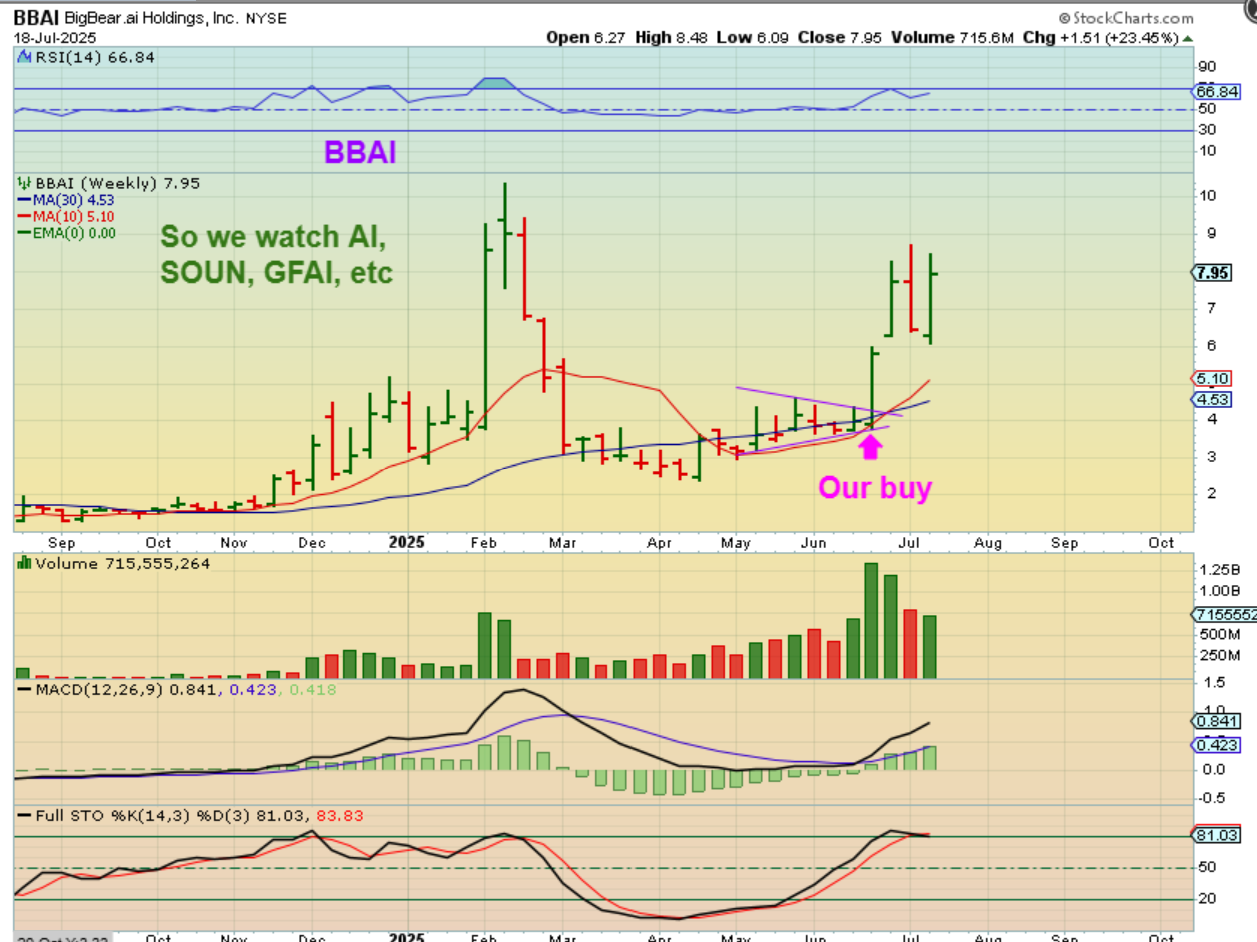This screenshot has height=942, width=1257.
Task: Click the small icon before Volume 715,555,264
Action: click(x=24, y=564)
